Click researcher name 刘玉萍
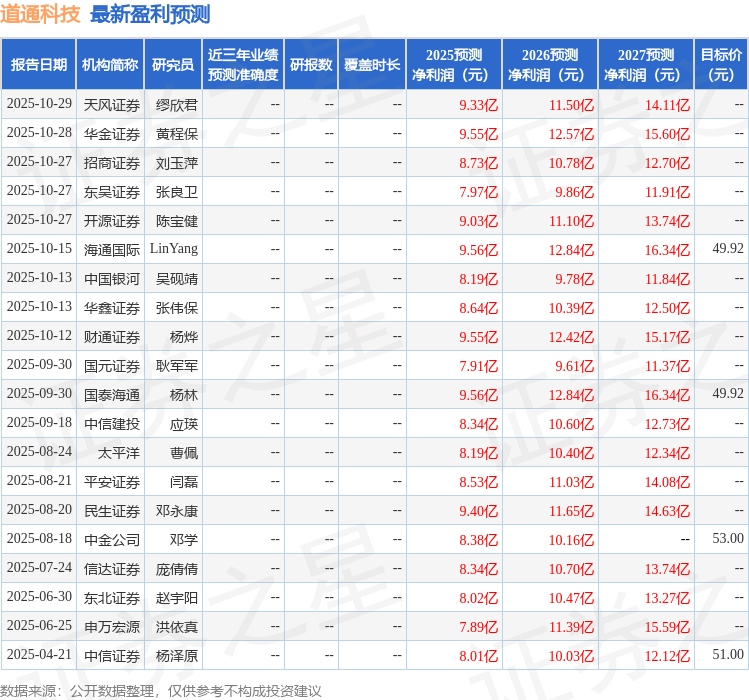The image size is (749, 700). pyautogui.click(x=177, y=163)
